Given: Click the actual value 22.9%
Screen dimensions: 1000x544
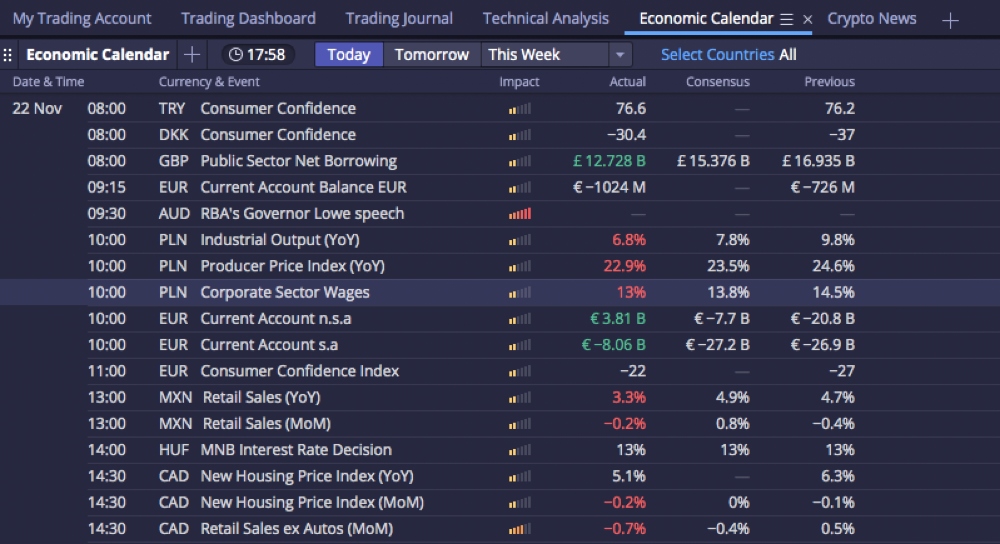Looking at the screenshot, I should click(x=624, y=266).
